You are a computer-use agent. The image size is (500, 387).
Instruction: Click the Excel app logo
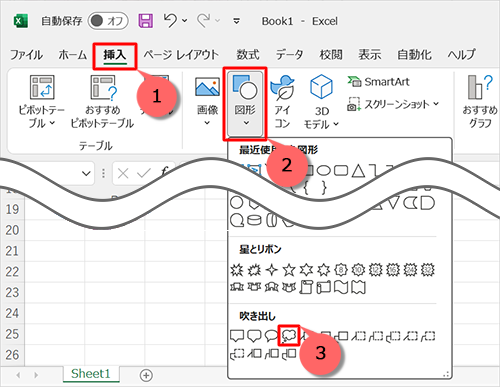(21, 21)
